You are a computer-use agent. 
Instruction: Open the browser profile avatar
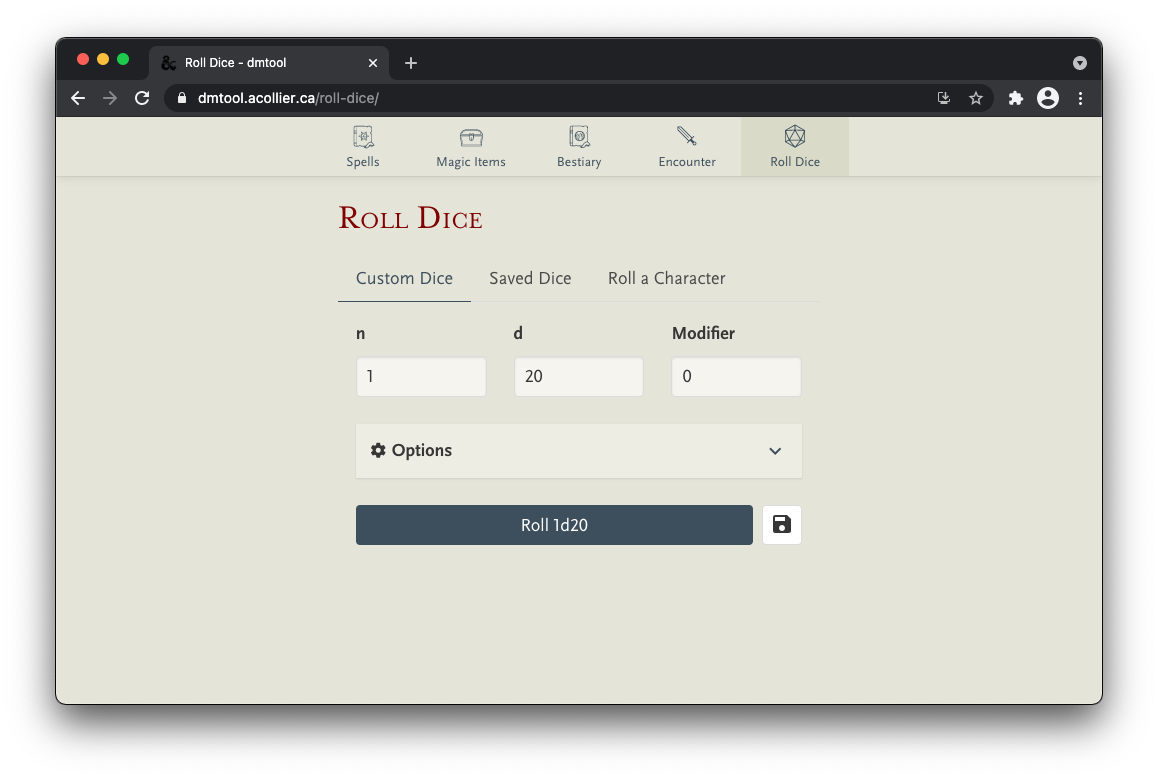(1047, 98)
